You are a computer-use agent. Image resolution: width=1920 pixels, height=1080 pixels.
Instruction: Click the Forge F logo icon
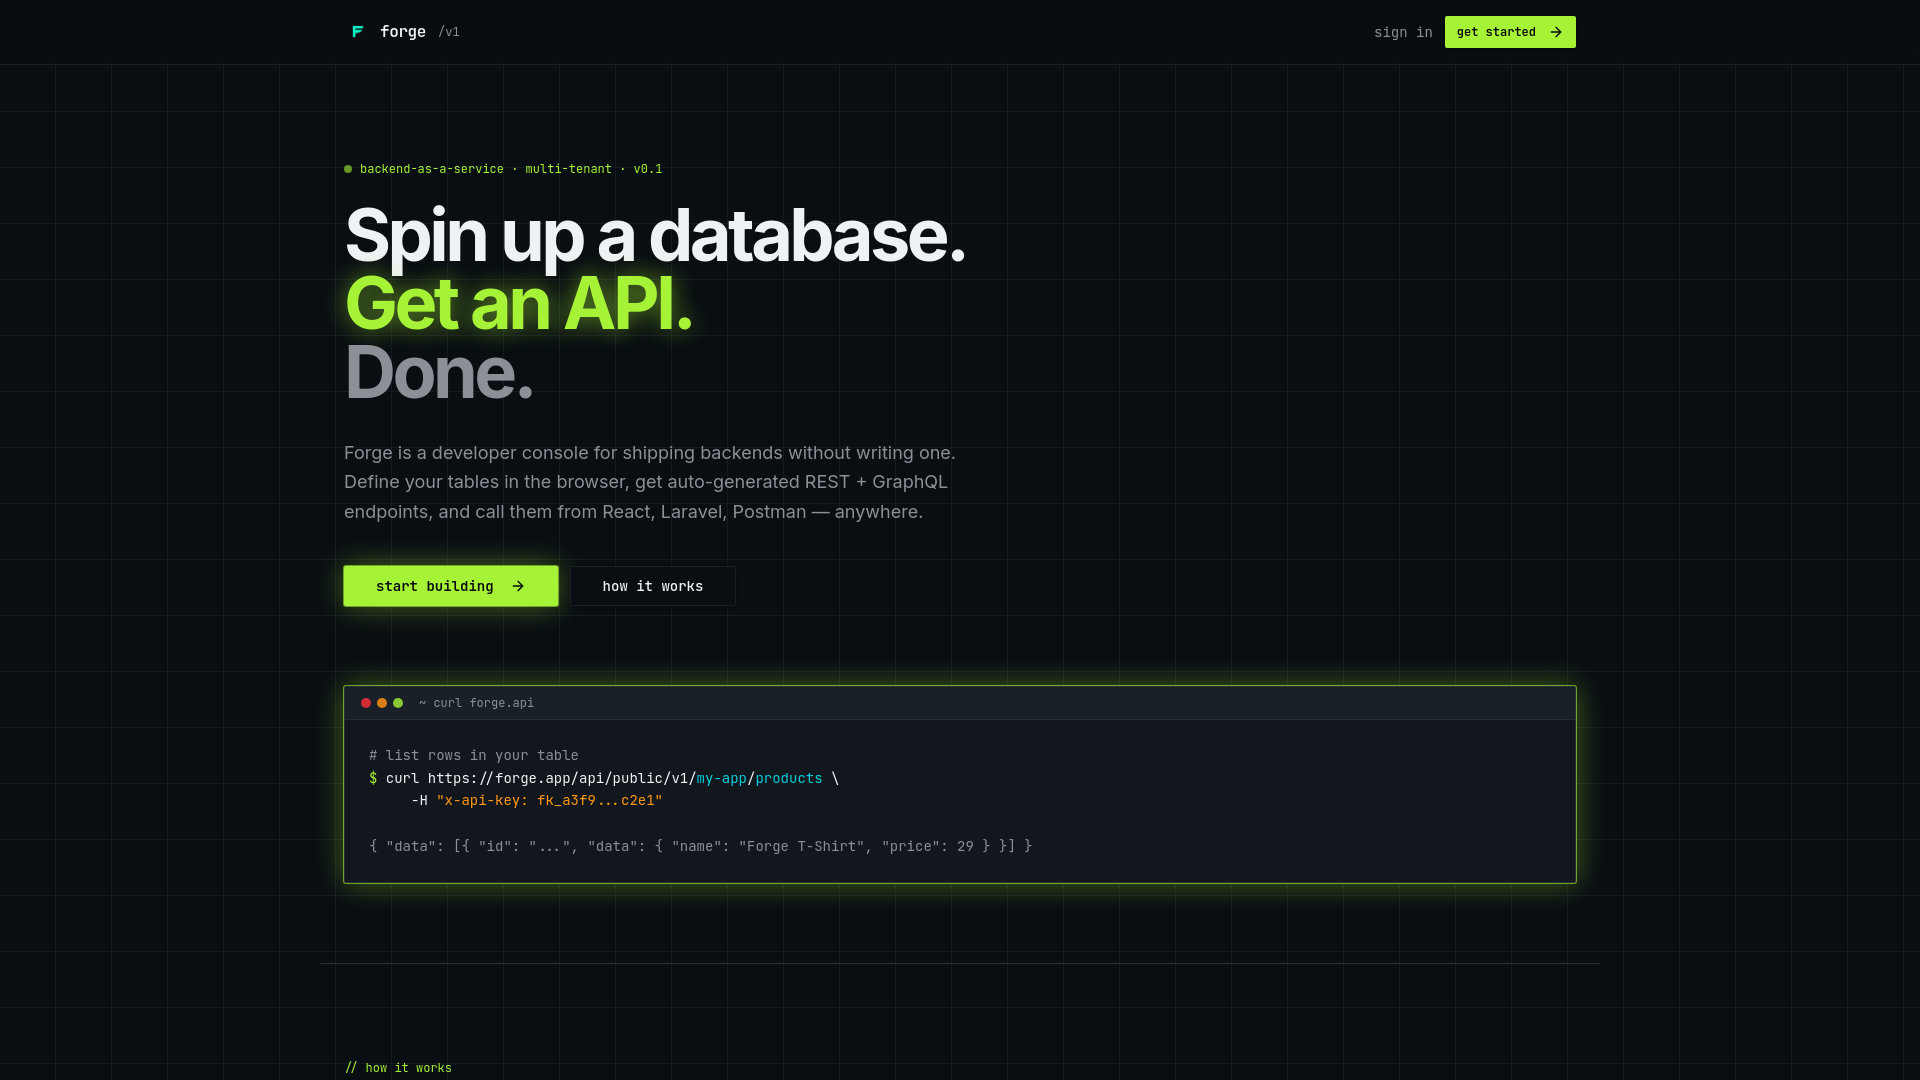coord(357,32)
